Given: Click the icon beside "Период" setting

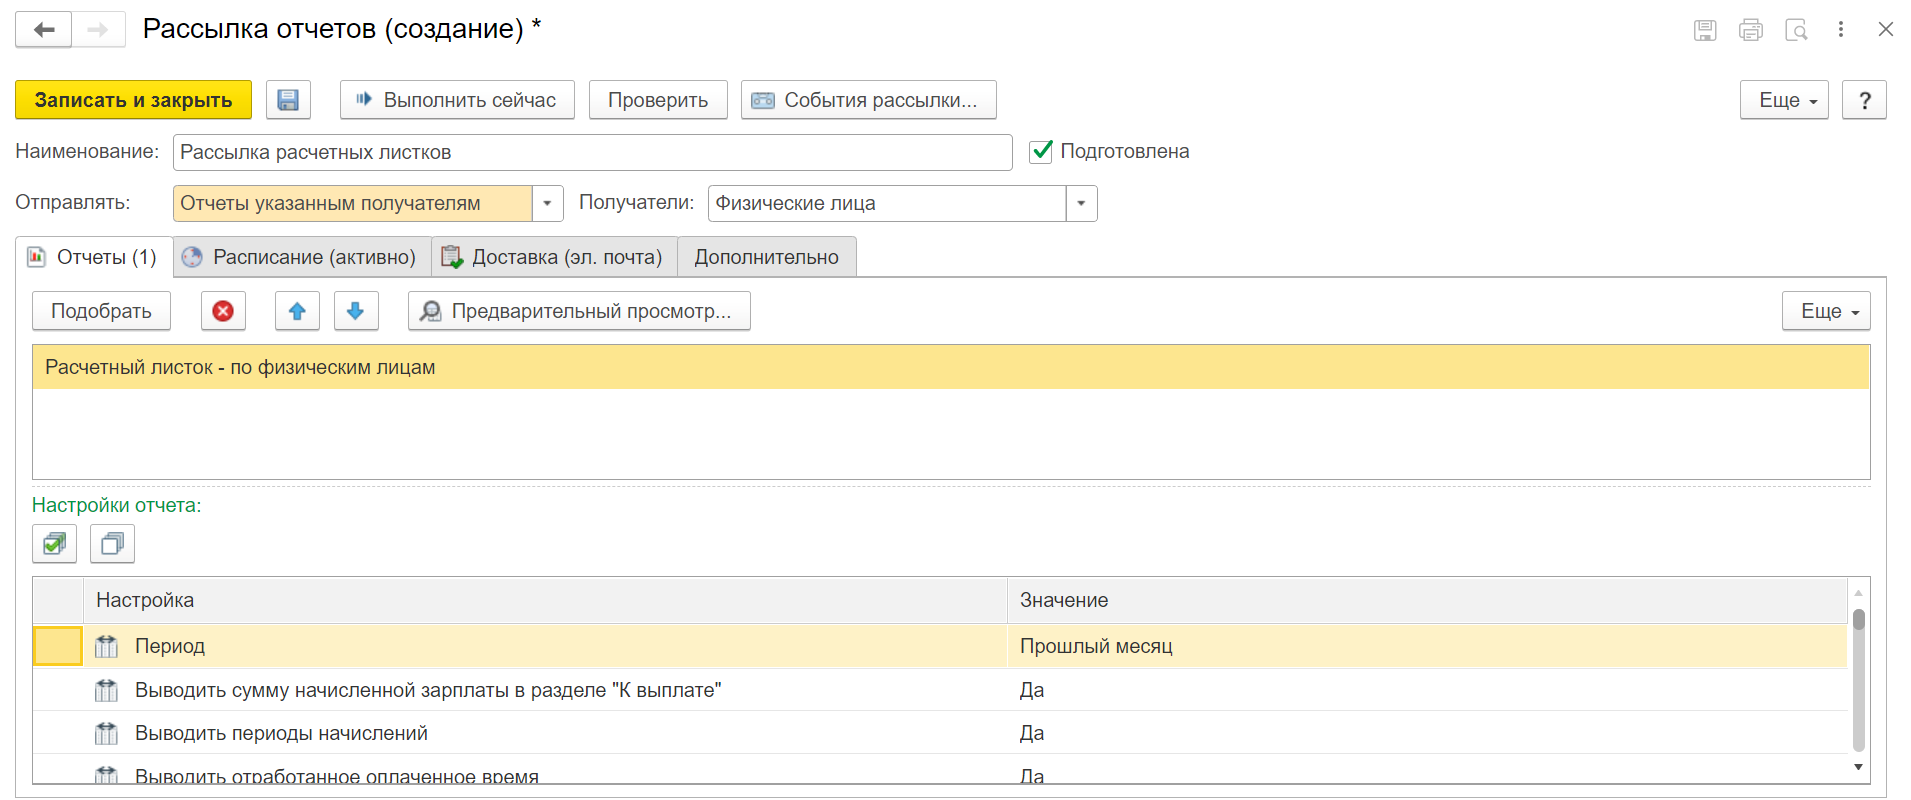Looking at the screenshot, I should tap(106, 647).
